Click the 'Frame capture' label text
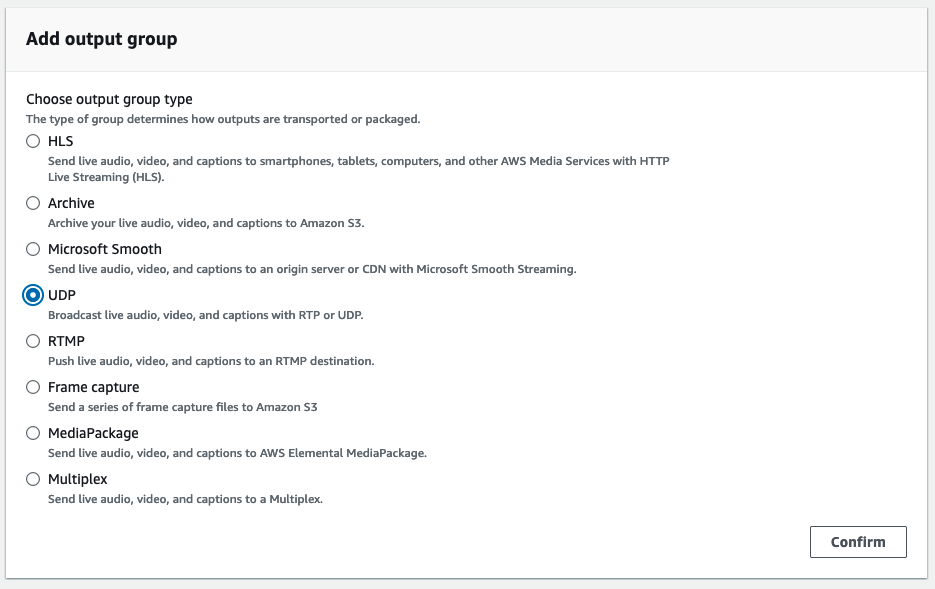The height and width of the screenshot is (589, 935). click(x=93, y=387)
